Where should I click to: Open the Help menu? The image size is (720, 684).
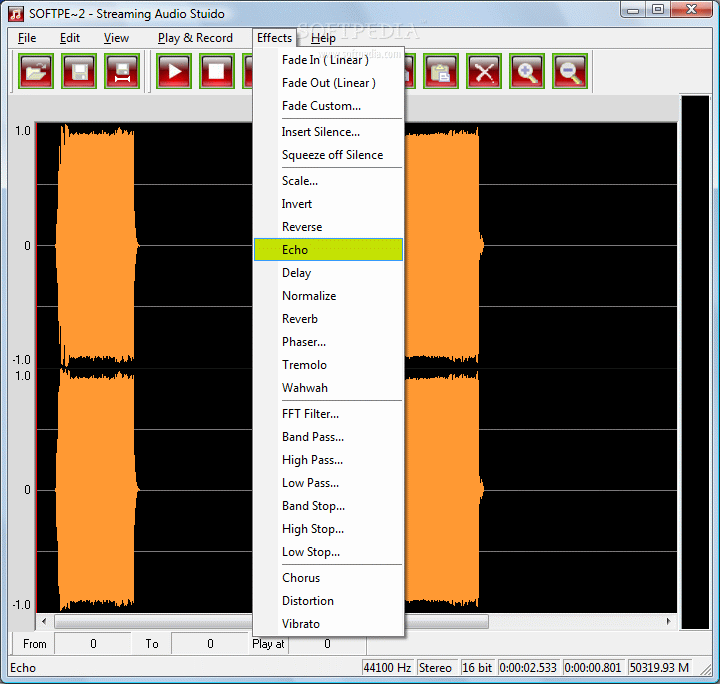point(323,38)
